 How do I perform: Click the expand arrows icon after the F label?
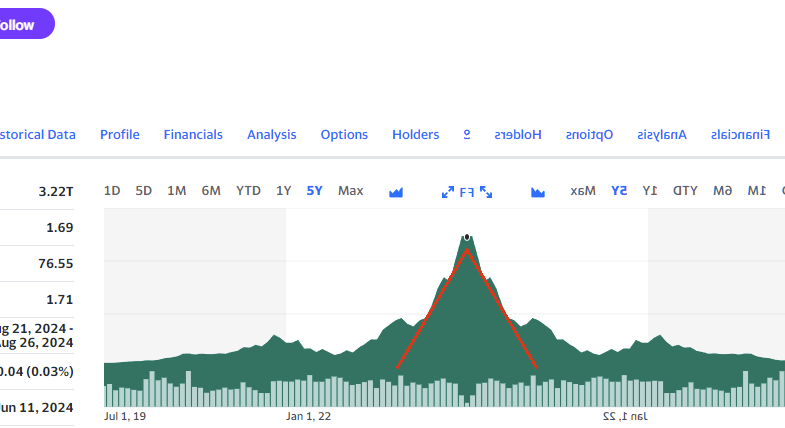486,192
